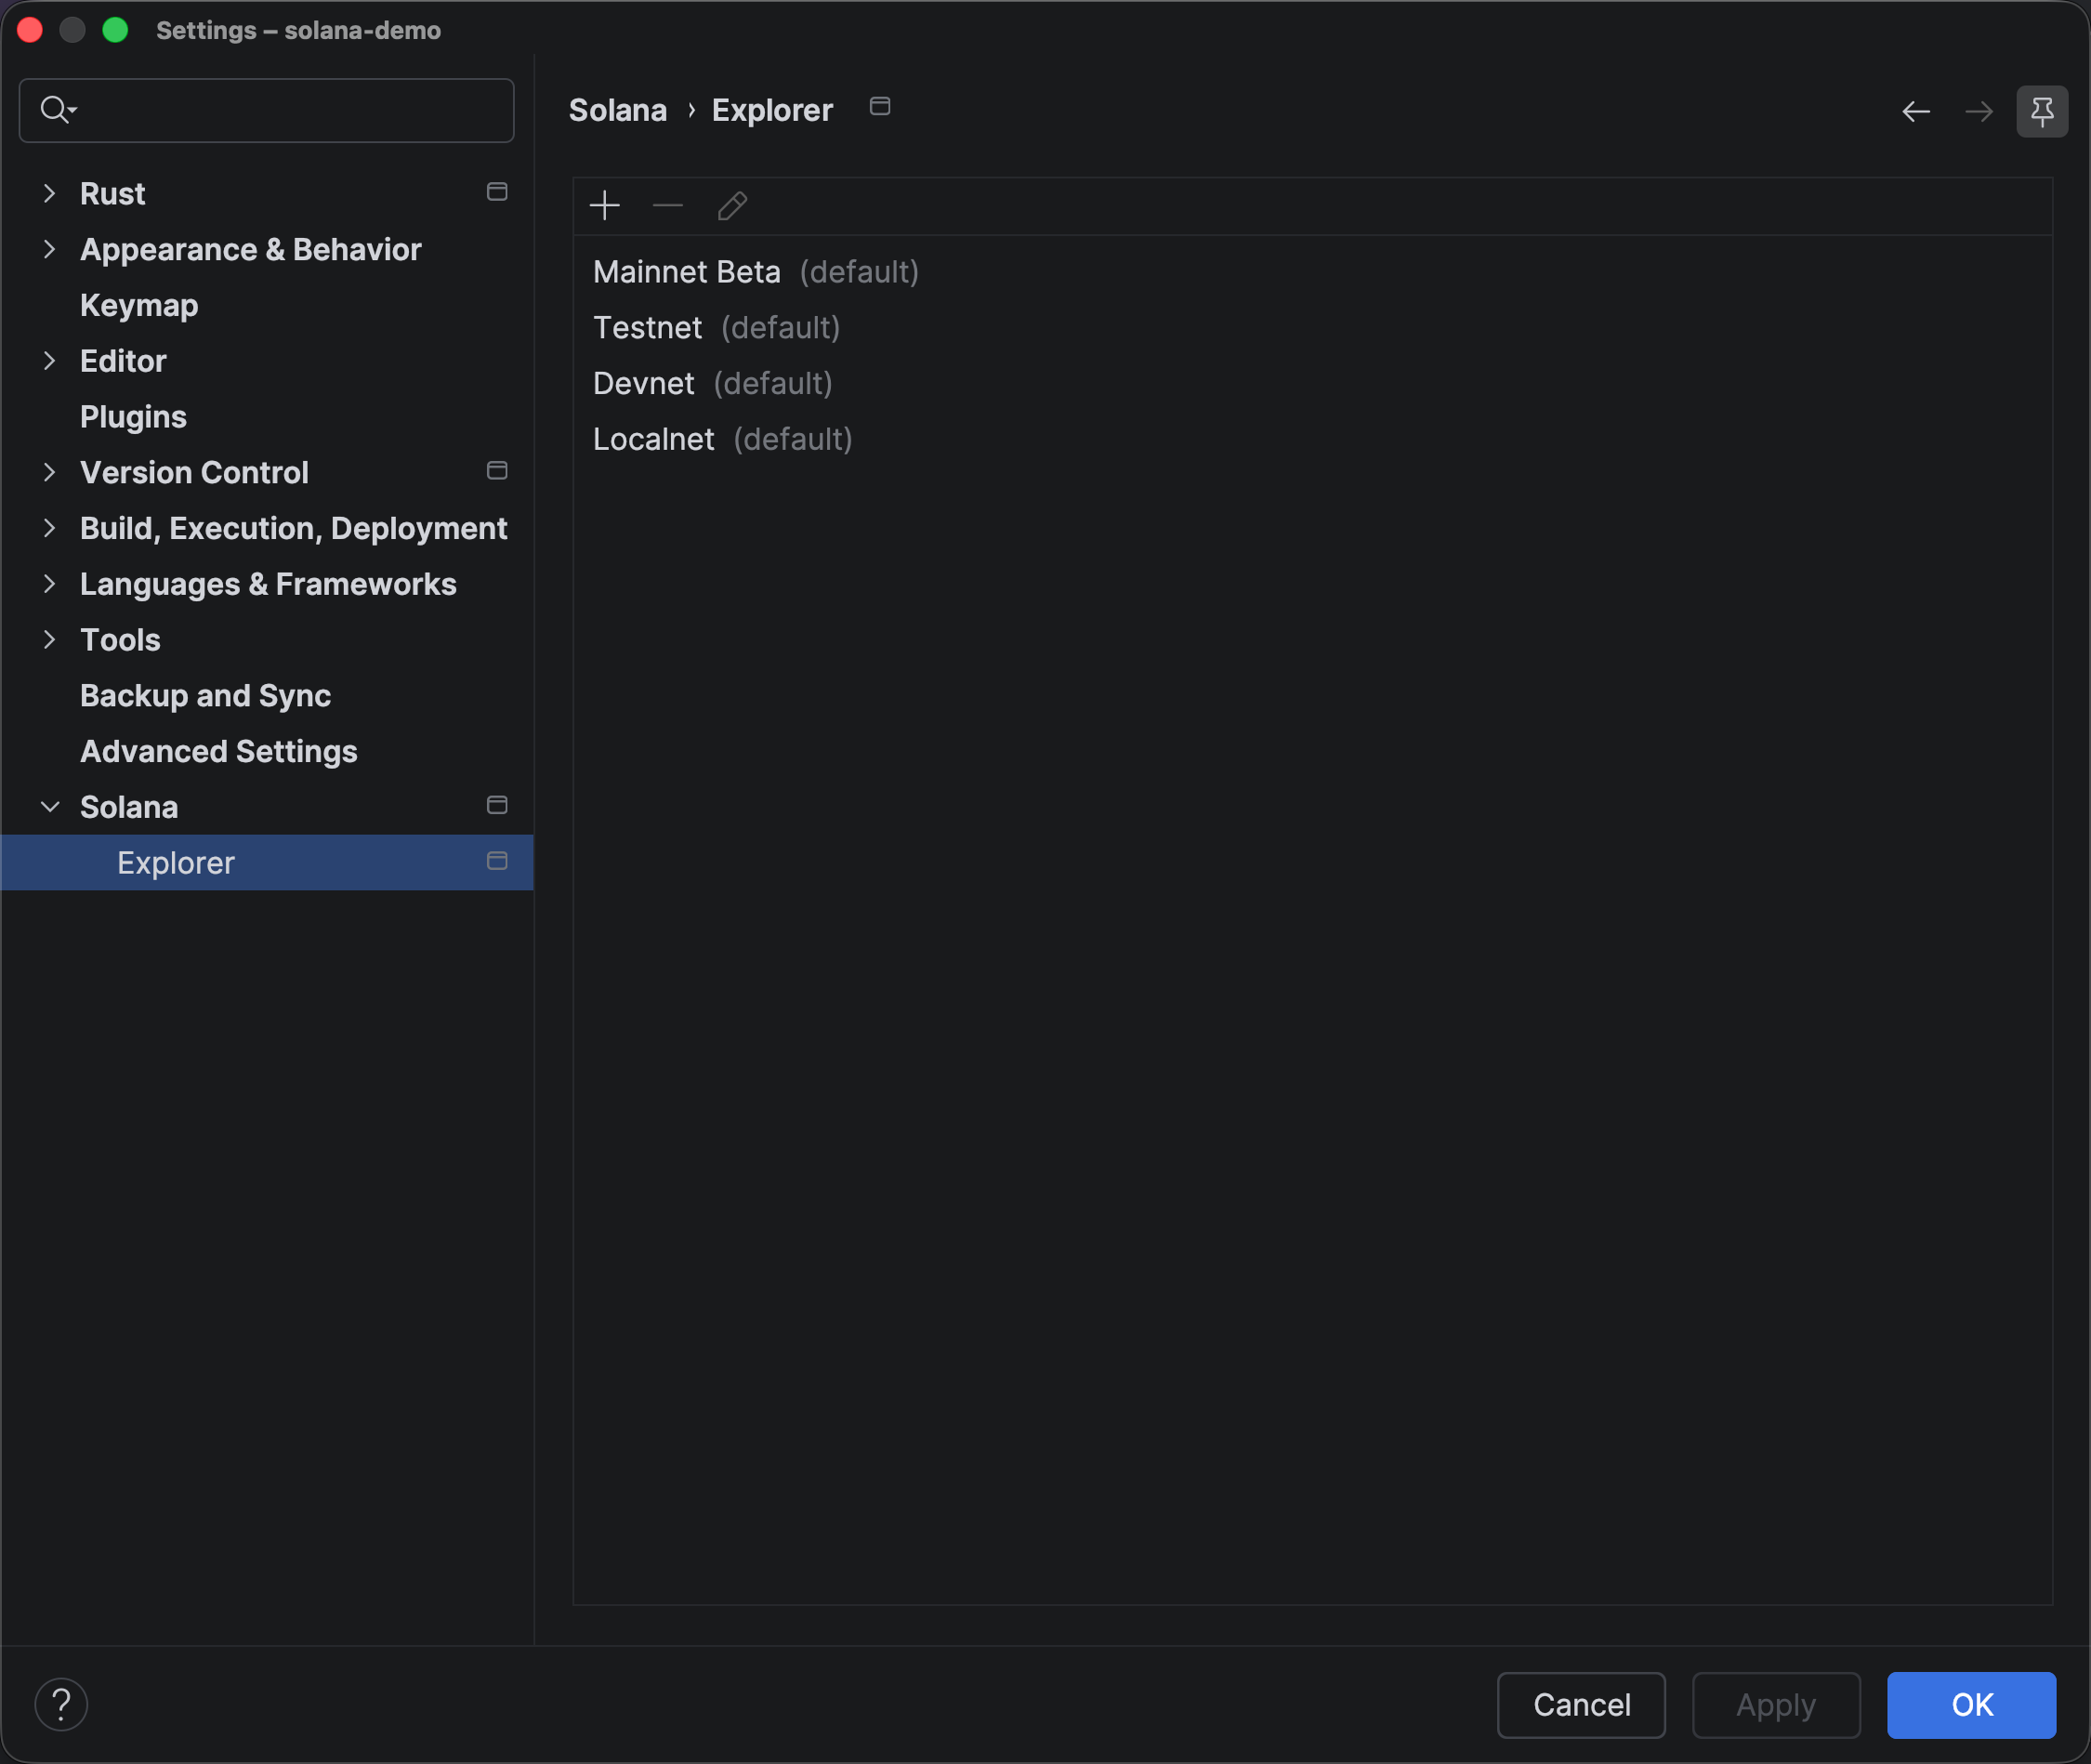Open the Keymap settings page
Viewport: 2091px width, 1764px height.
point(139,305)
